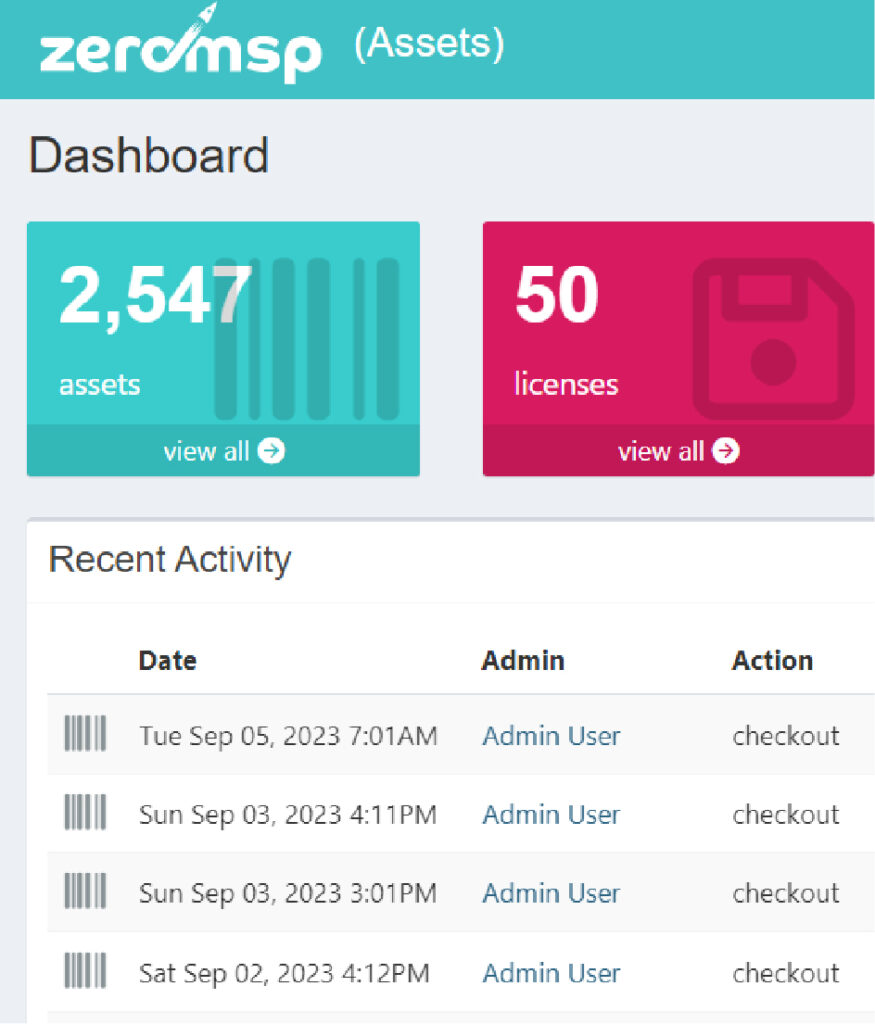Click the 2,547 assets count

click(155, 295)
